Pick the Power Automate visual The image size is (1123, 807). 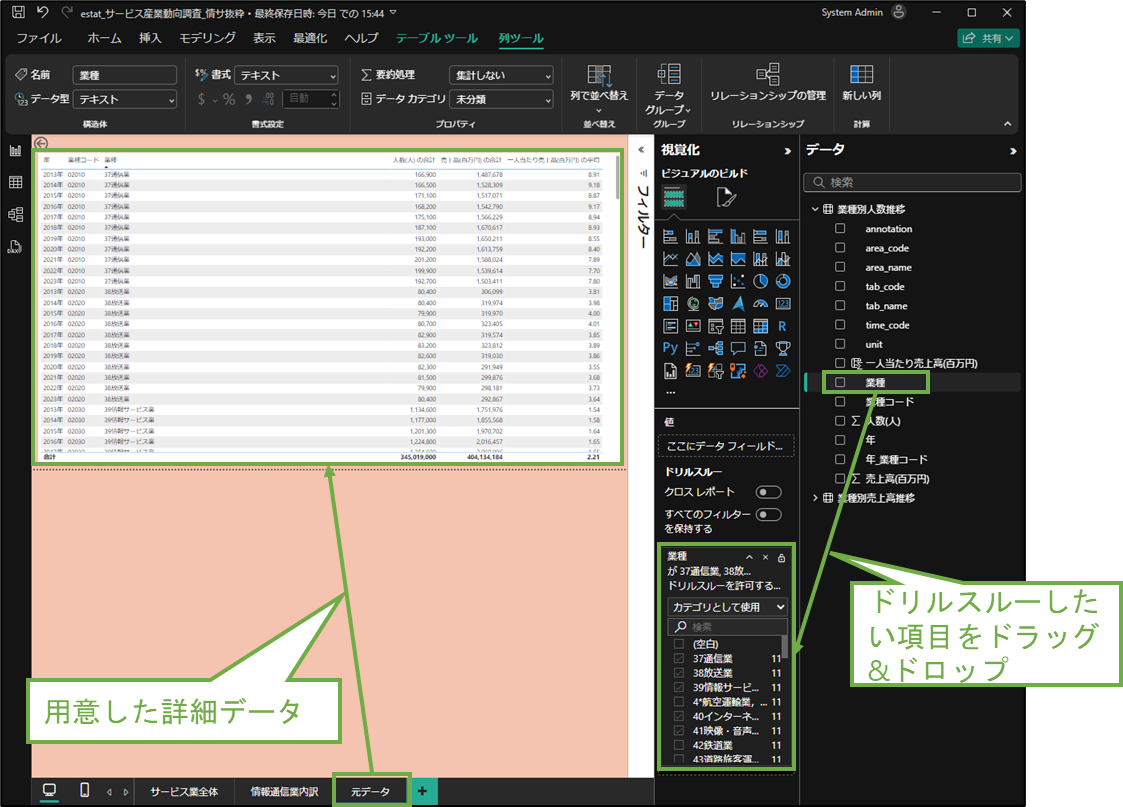[783, 370]
